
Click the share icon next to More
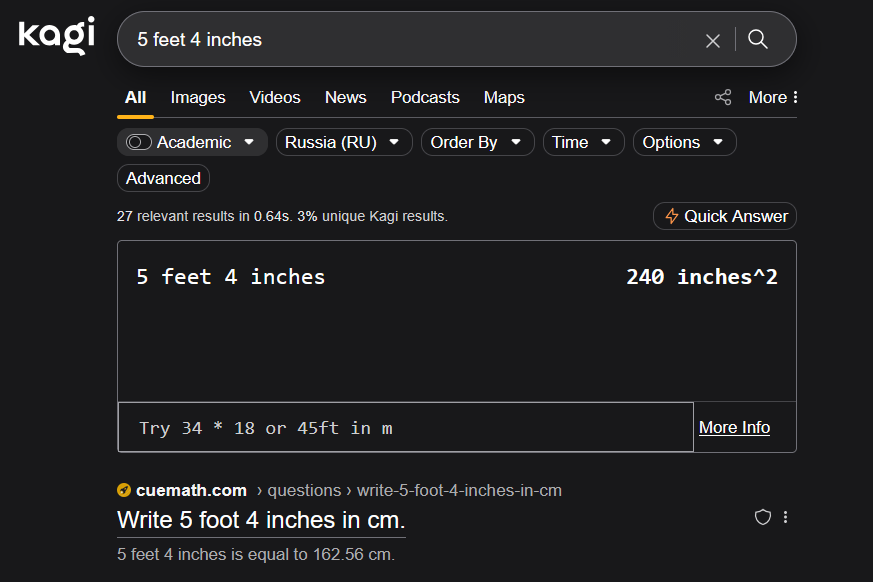(x=723, y=97)
